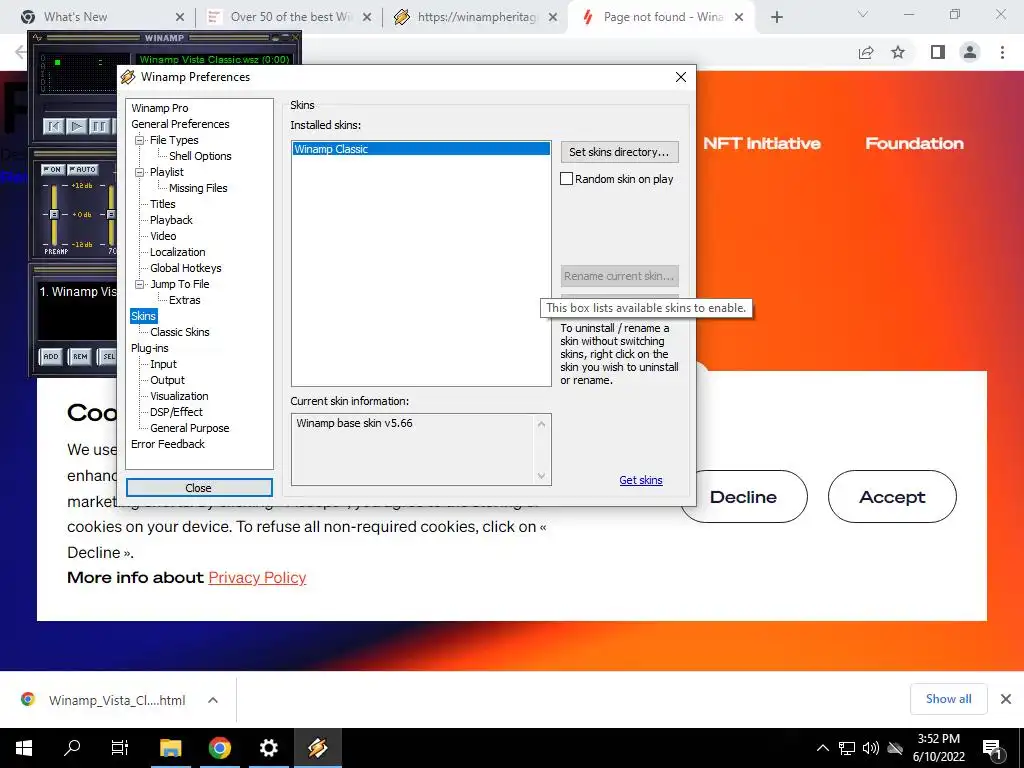This screenshot has height=768, width=1024.
Task: Open Output plug-ins page
Action: (167, 380)
